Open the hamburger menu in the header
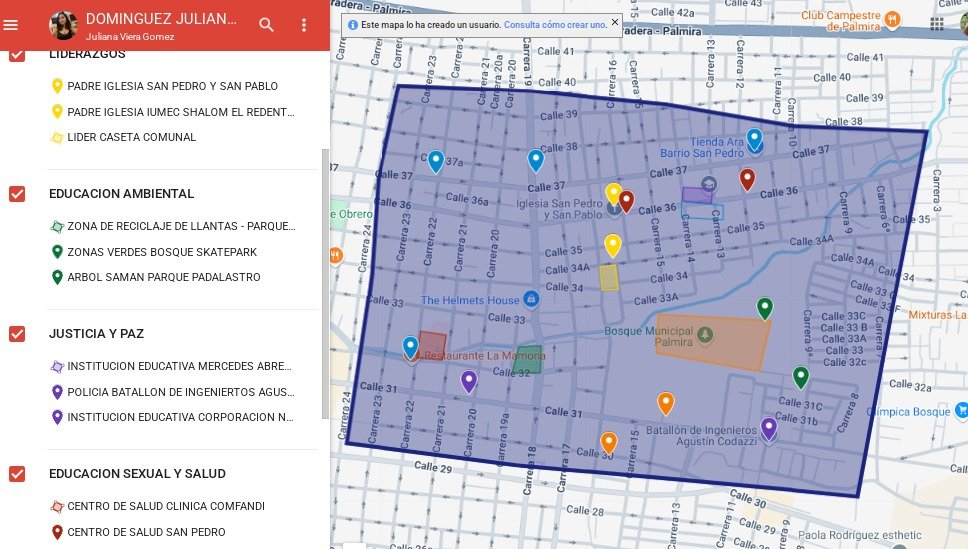This screenshot has width=968, height=549. pos(10,25)
